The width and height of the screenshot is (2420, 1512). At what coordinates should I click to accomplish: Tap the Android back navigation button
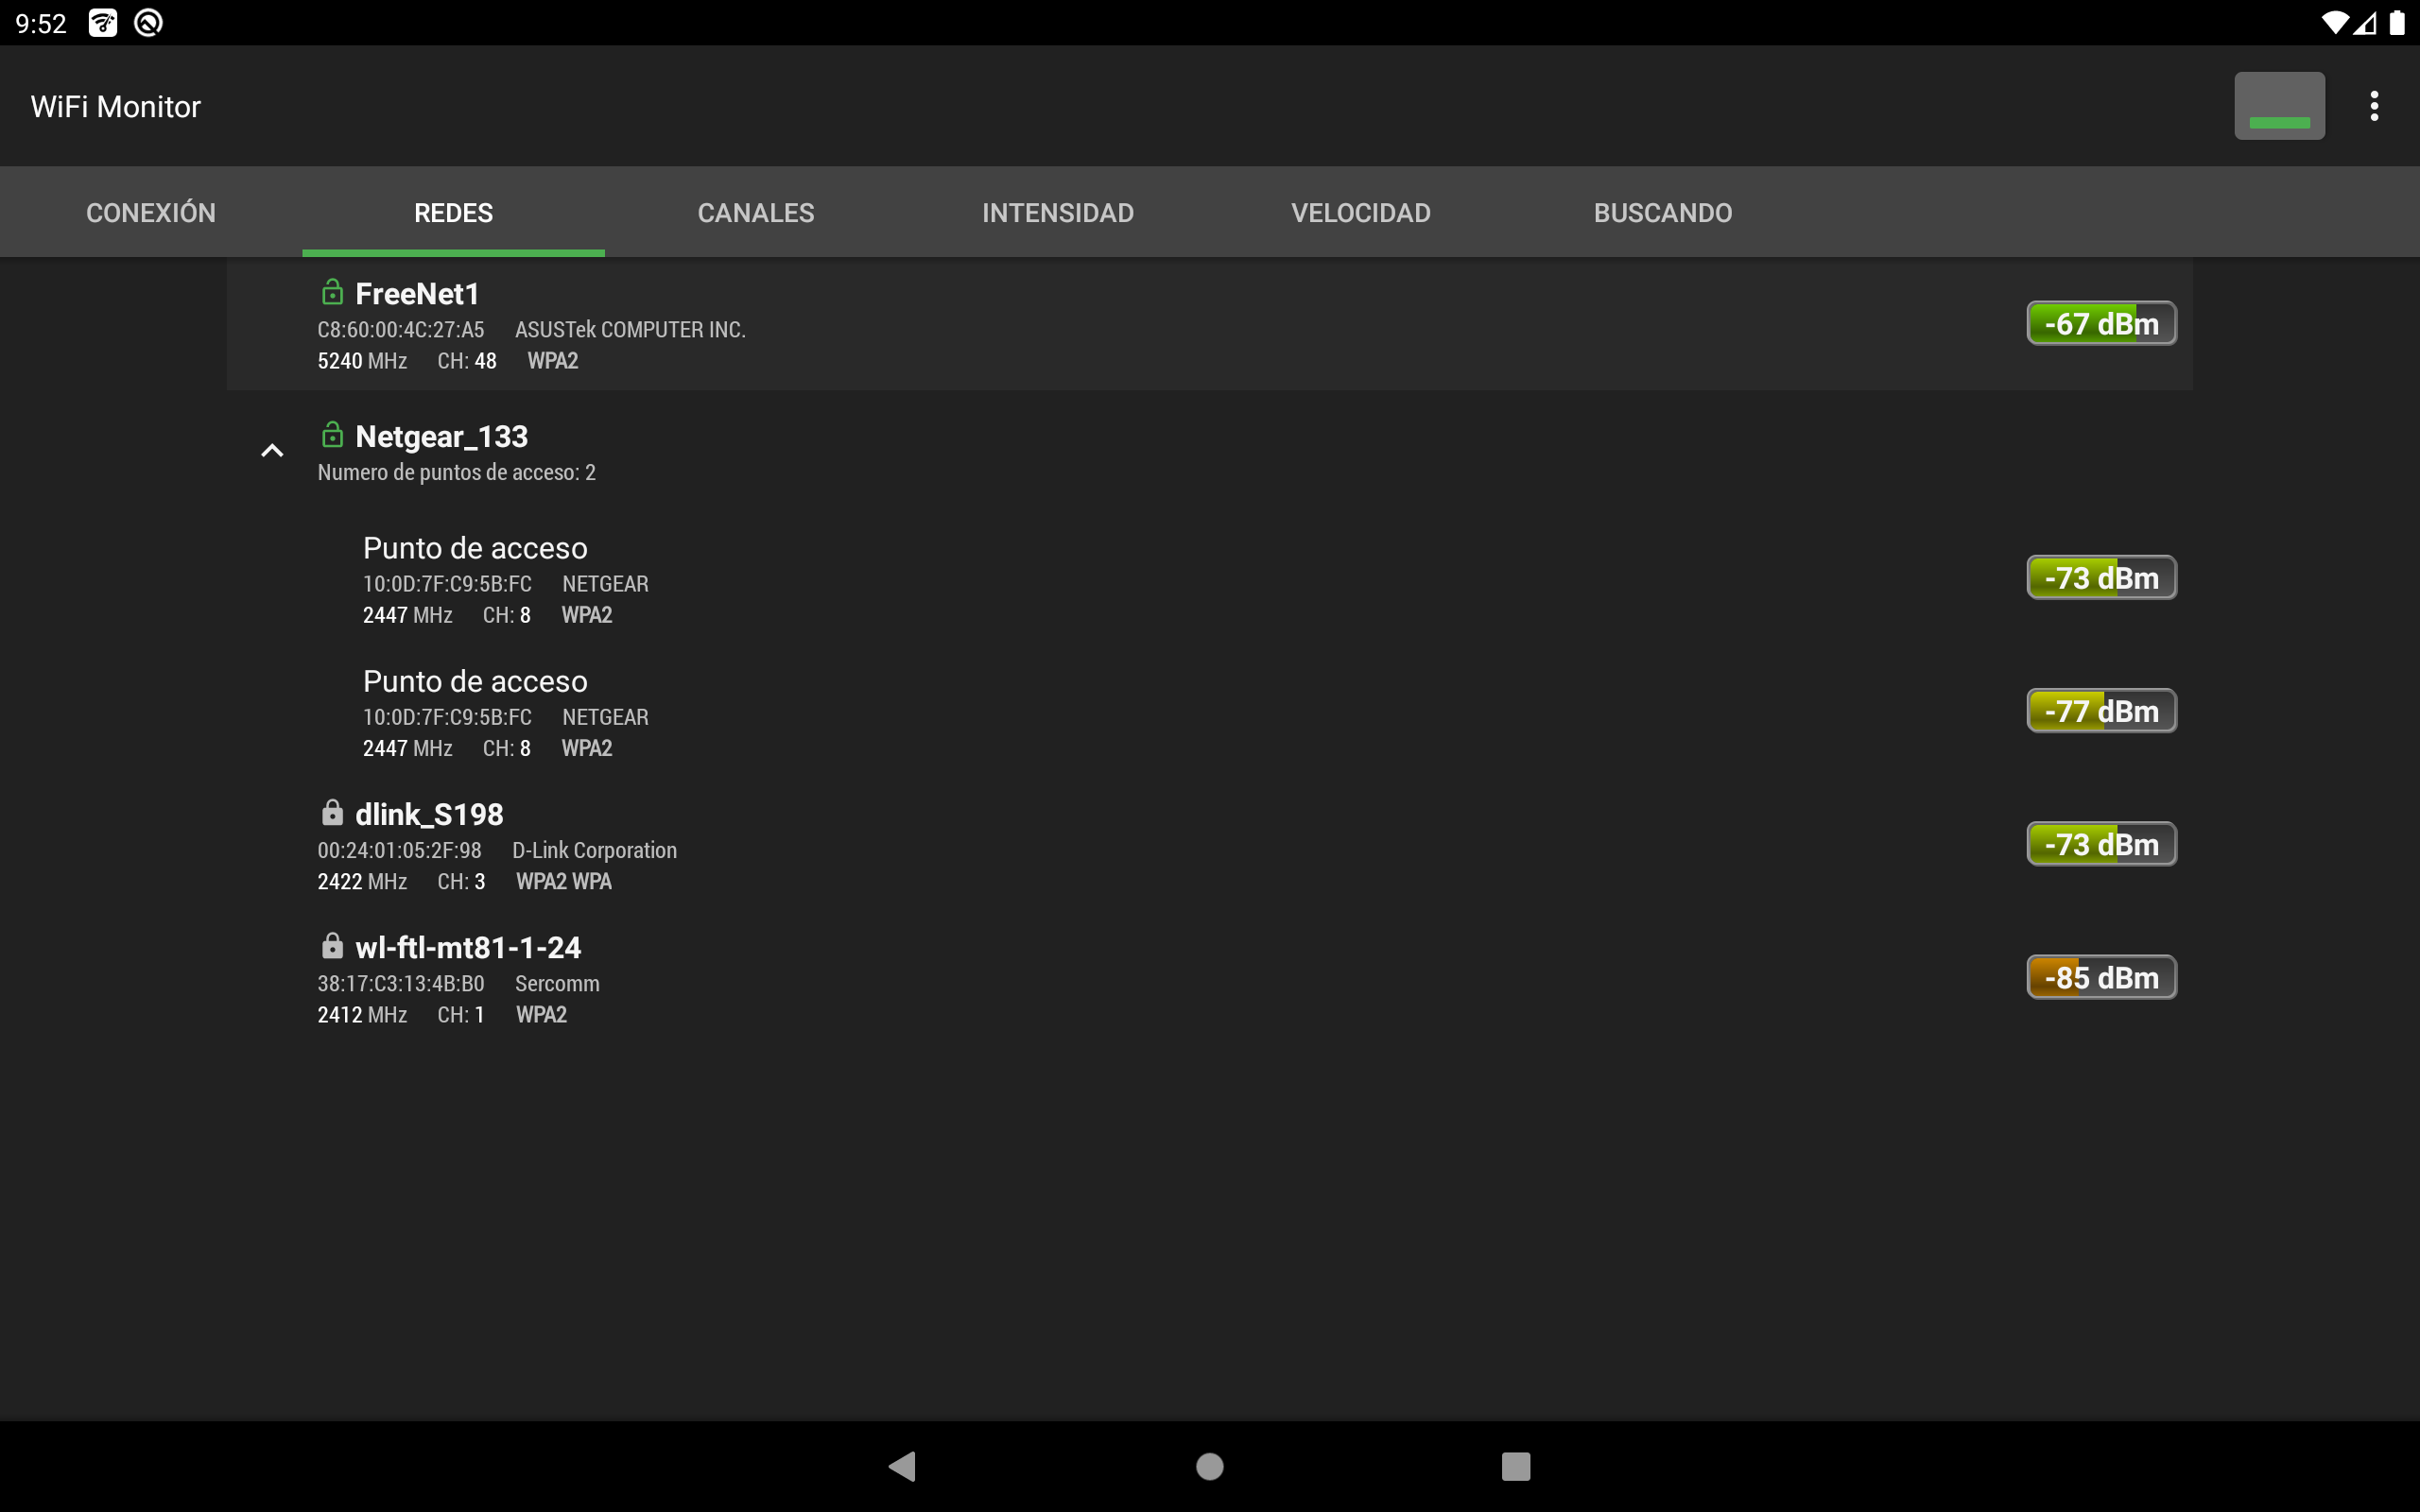tap(902, 1466)
